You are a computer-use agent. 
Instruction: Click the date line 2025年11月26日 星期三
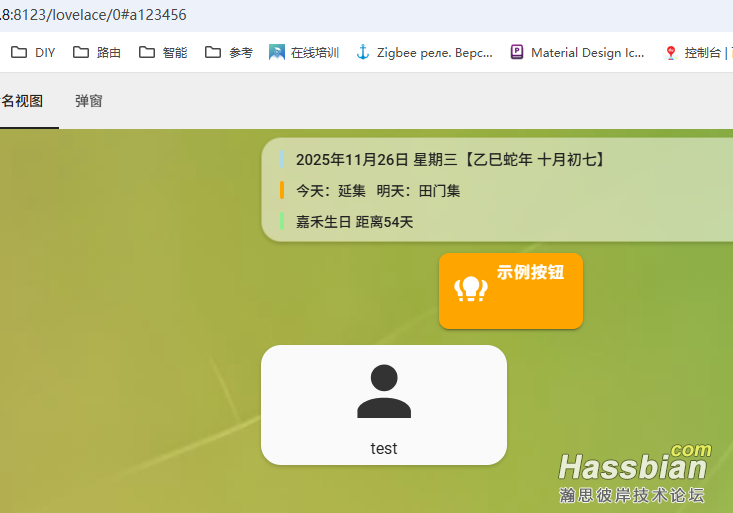pos(451,159)
